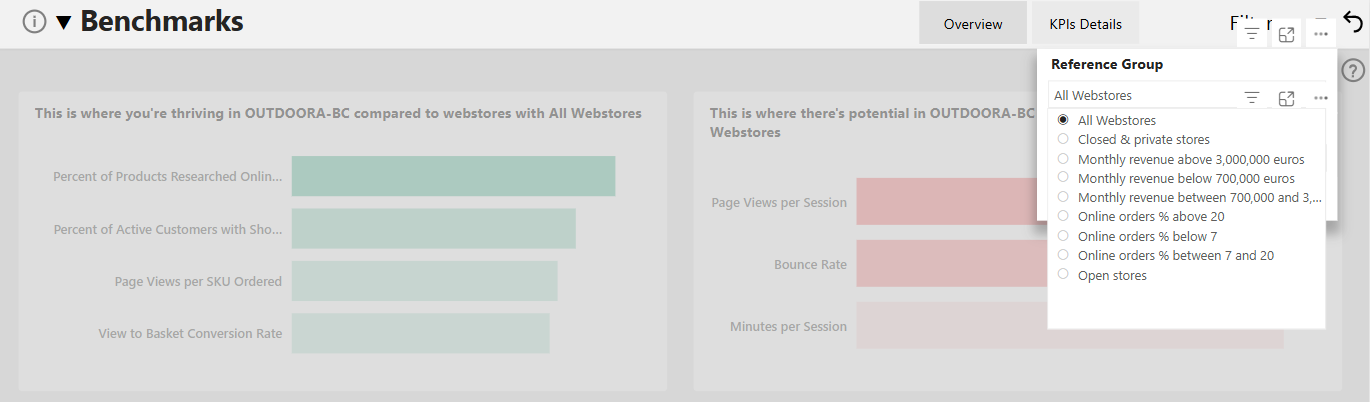Viewport: 1370px width, 402px height.
Task: Open the All Webstores dropdown field
Action: click(x=1145, y=96)
